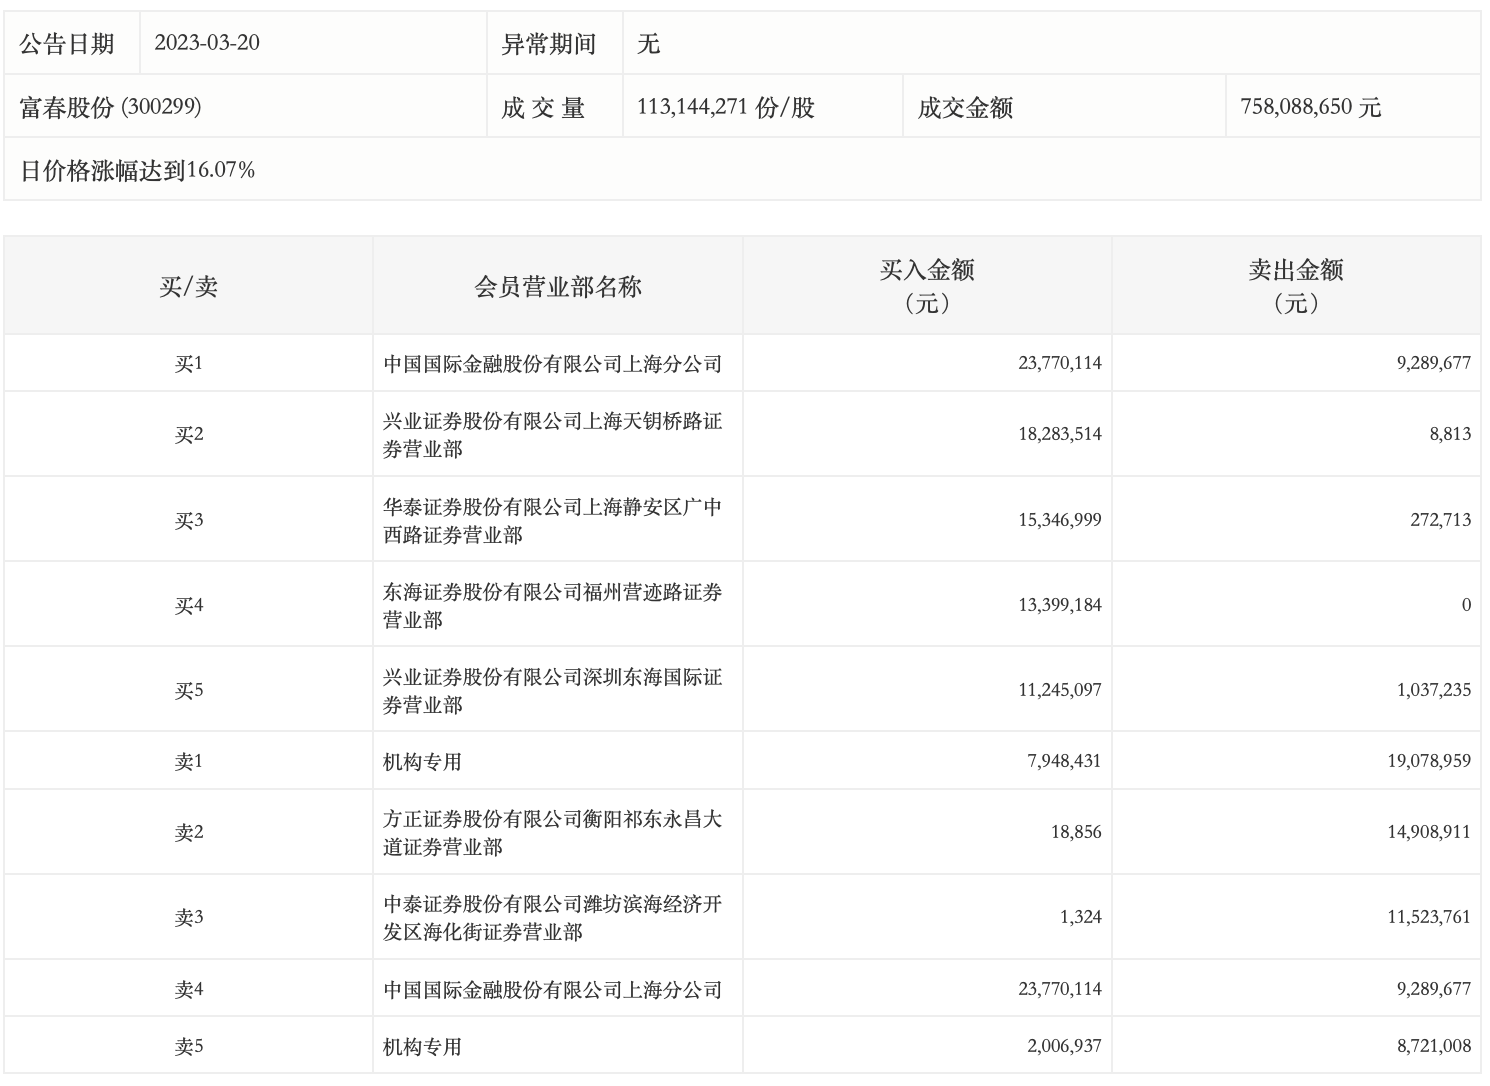
Task: Click the 买1 row label
Action: click(x=188, y=363)
